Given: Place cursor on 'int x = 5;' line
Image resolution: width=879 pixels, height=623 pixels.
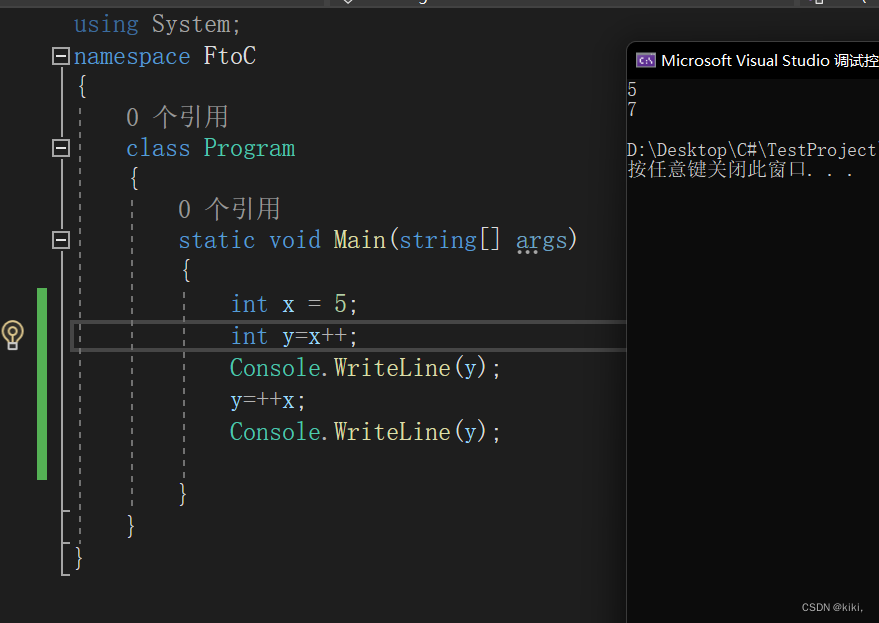Looking at the screenshot, I should point(294,304).
